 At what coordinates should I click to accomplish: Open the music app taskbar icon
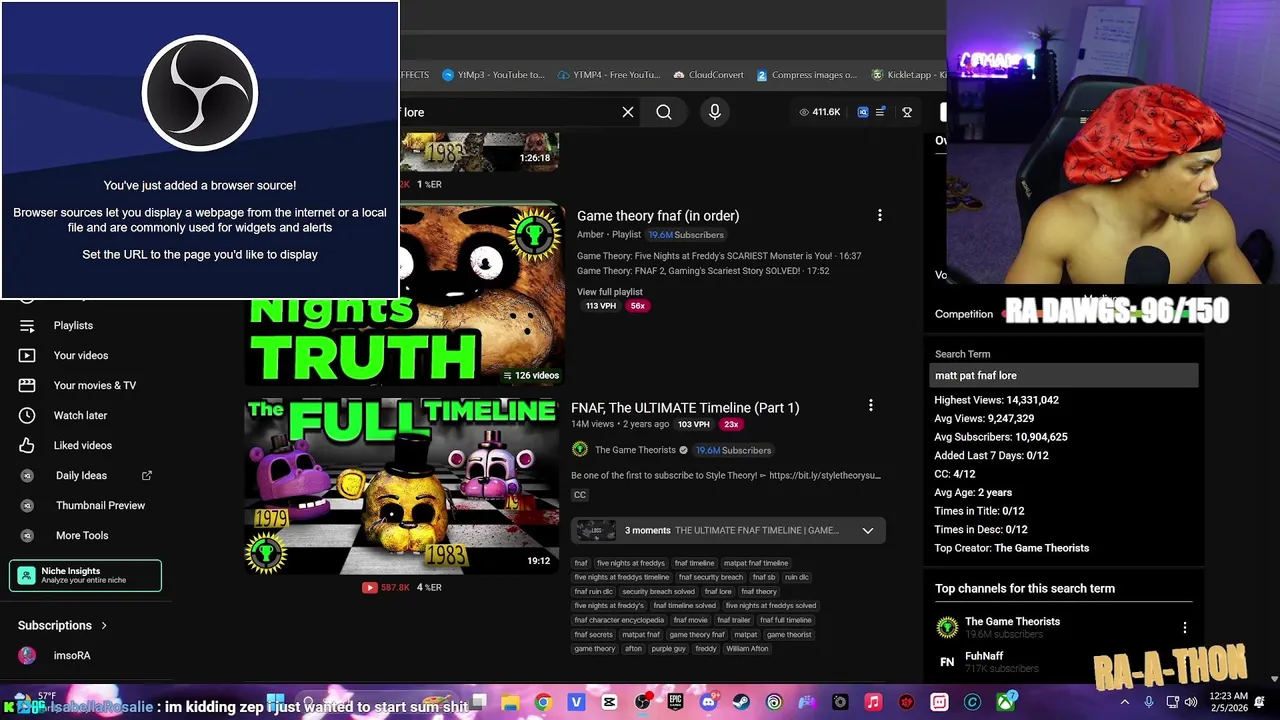point(873,702)
